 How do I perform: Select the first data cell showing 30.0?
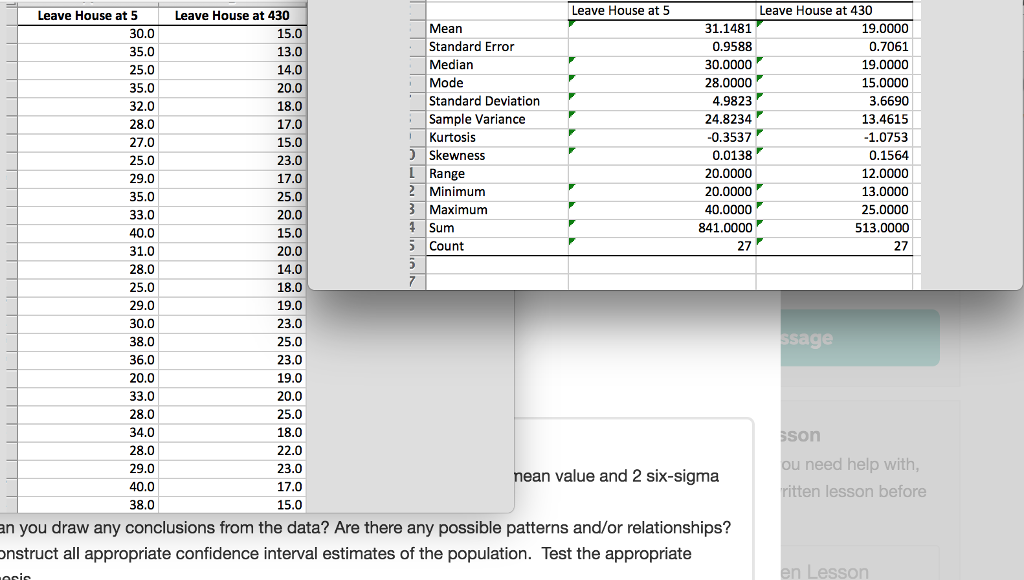[88, 34]
